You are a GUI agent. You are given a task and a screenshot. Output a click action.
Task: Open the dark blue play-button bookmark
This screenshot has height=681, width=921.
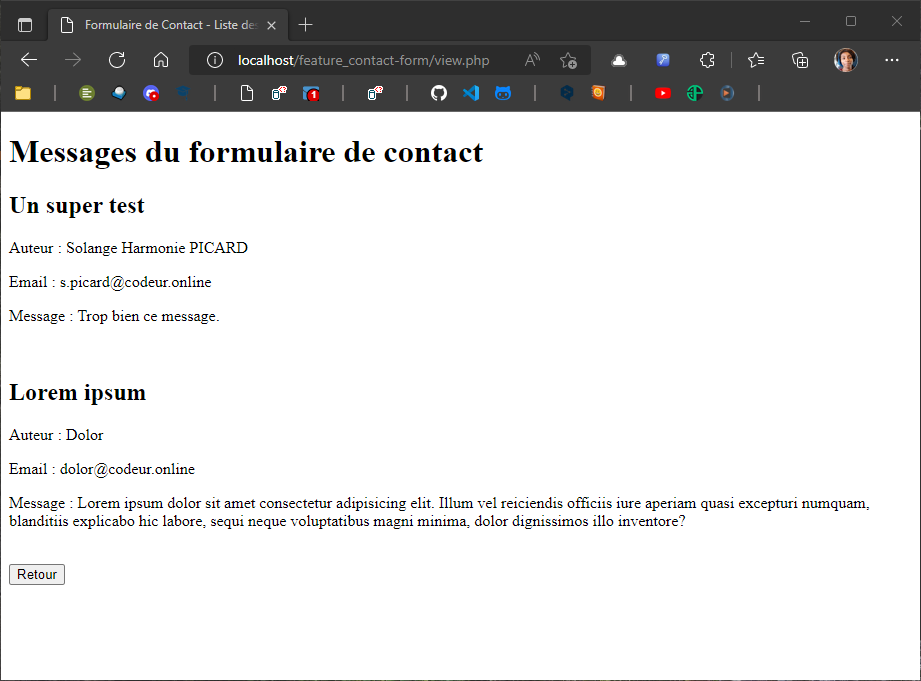pos(727,93)
